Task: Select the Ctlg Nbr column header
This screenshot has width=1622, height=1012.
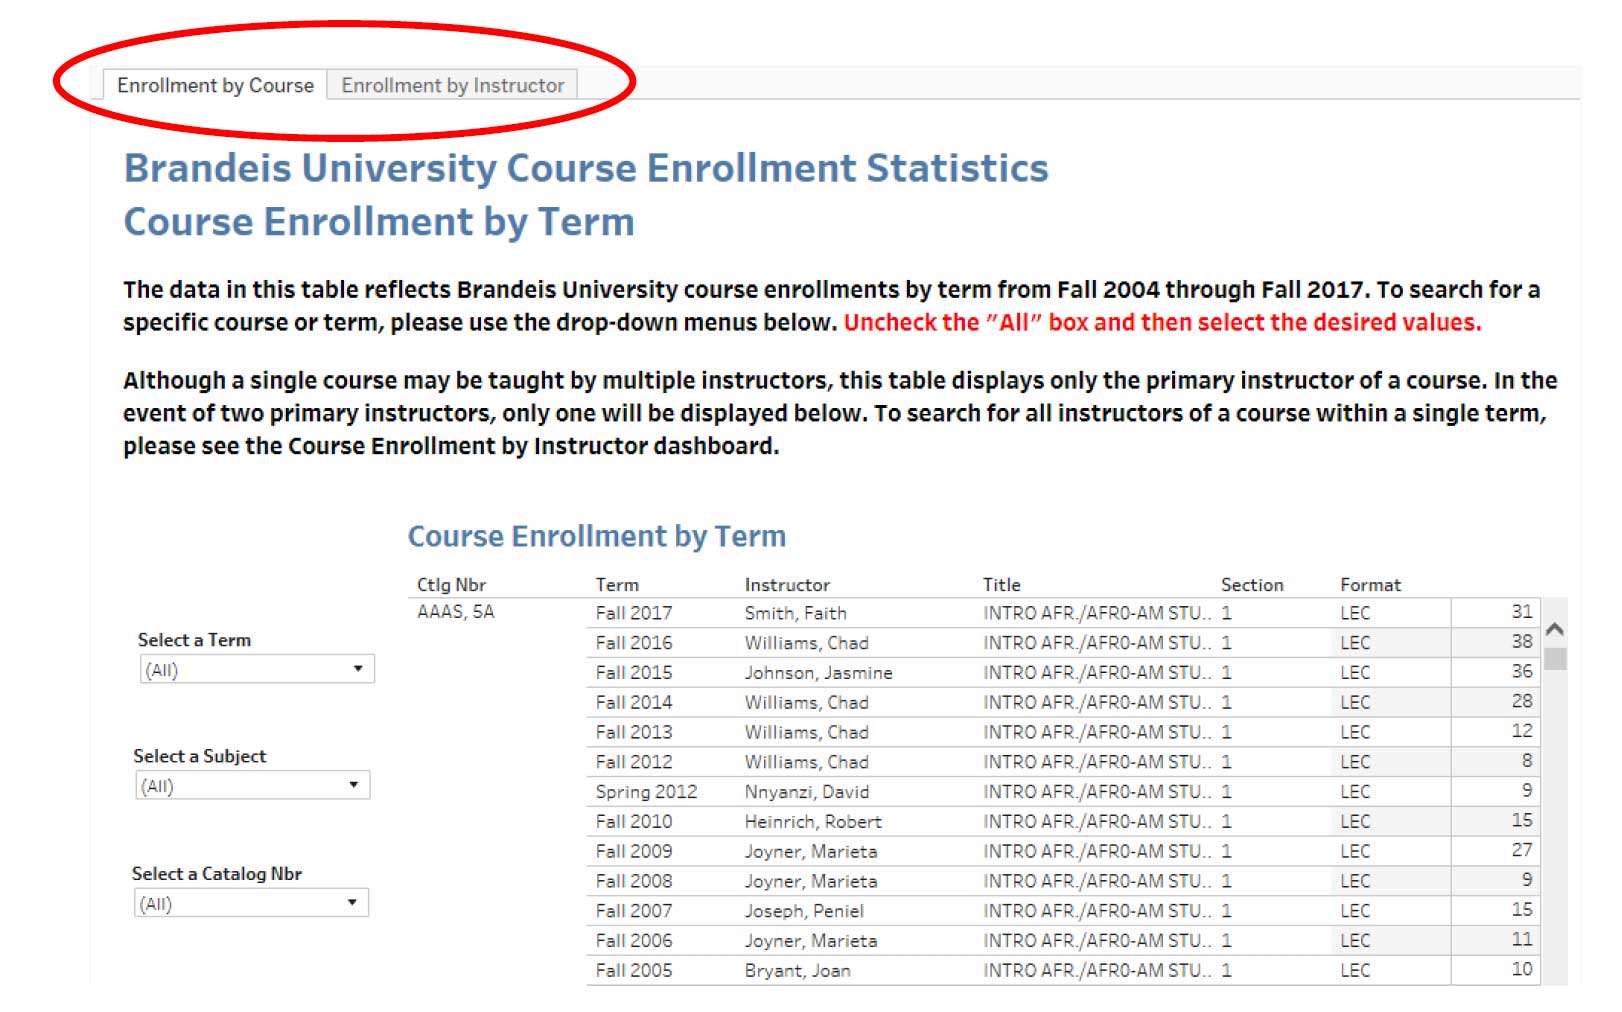Action: point(452,584)
